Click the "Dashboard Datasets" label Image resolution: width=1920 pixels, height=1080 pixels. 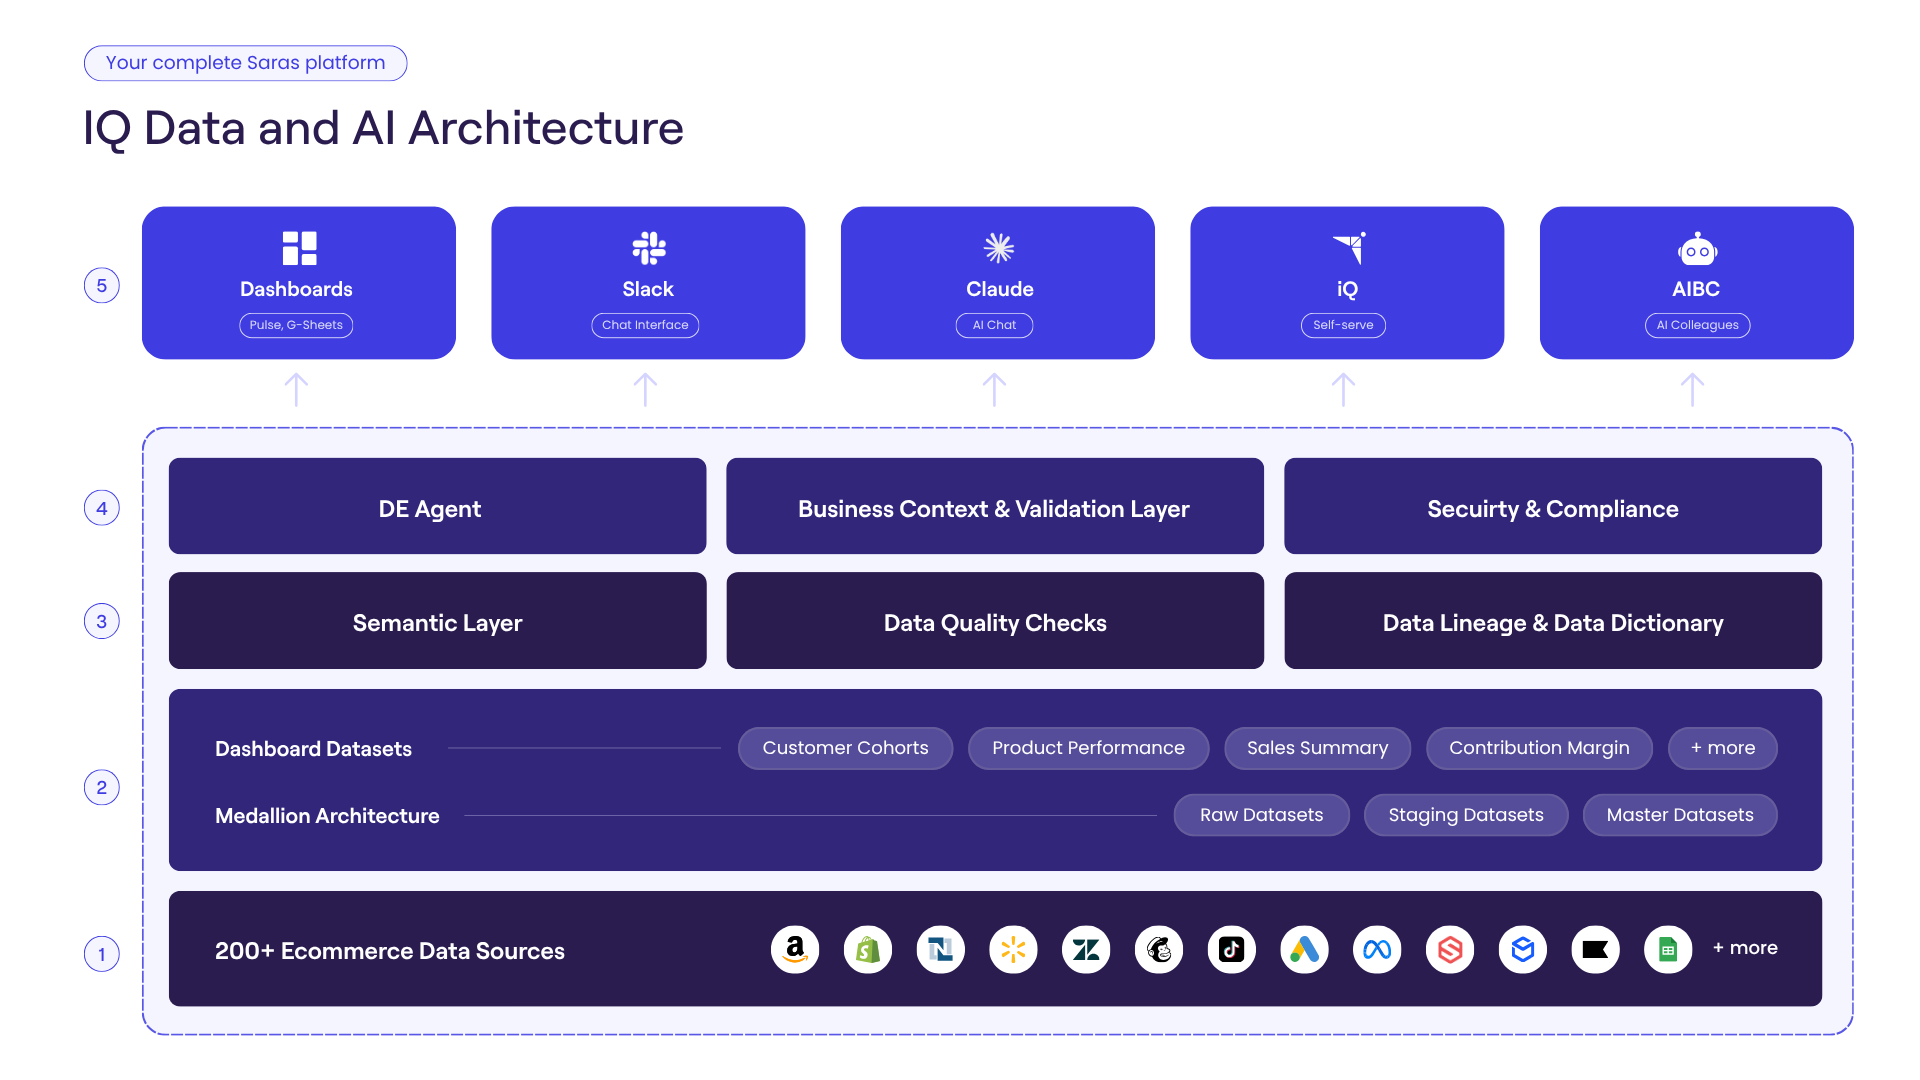pos(313,749)
